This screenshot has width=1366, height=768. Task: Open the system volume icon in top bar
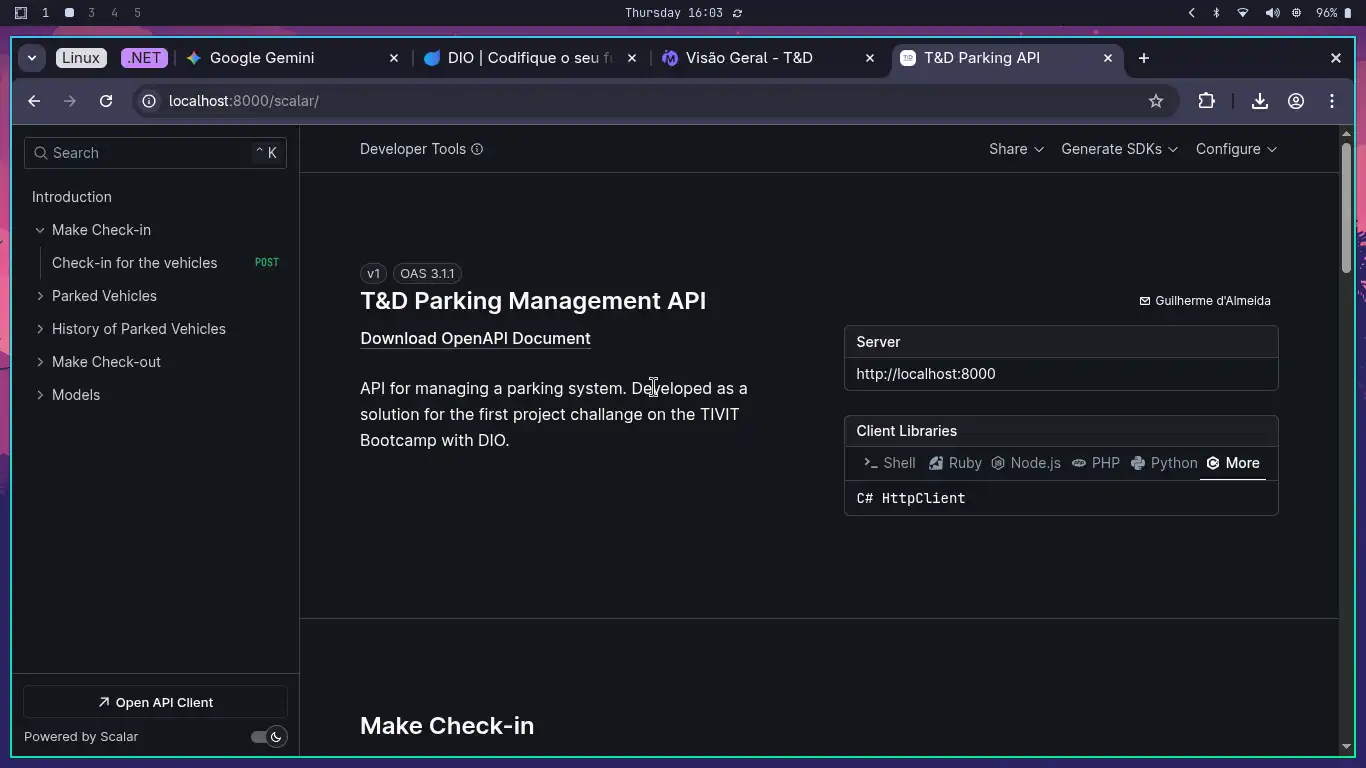(1271, 13)
